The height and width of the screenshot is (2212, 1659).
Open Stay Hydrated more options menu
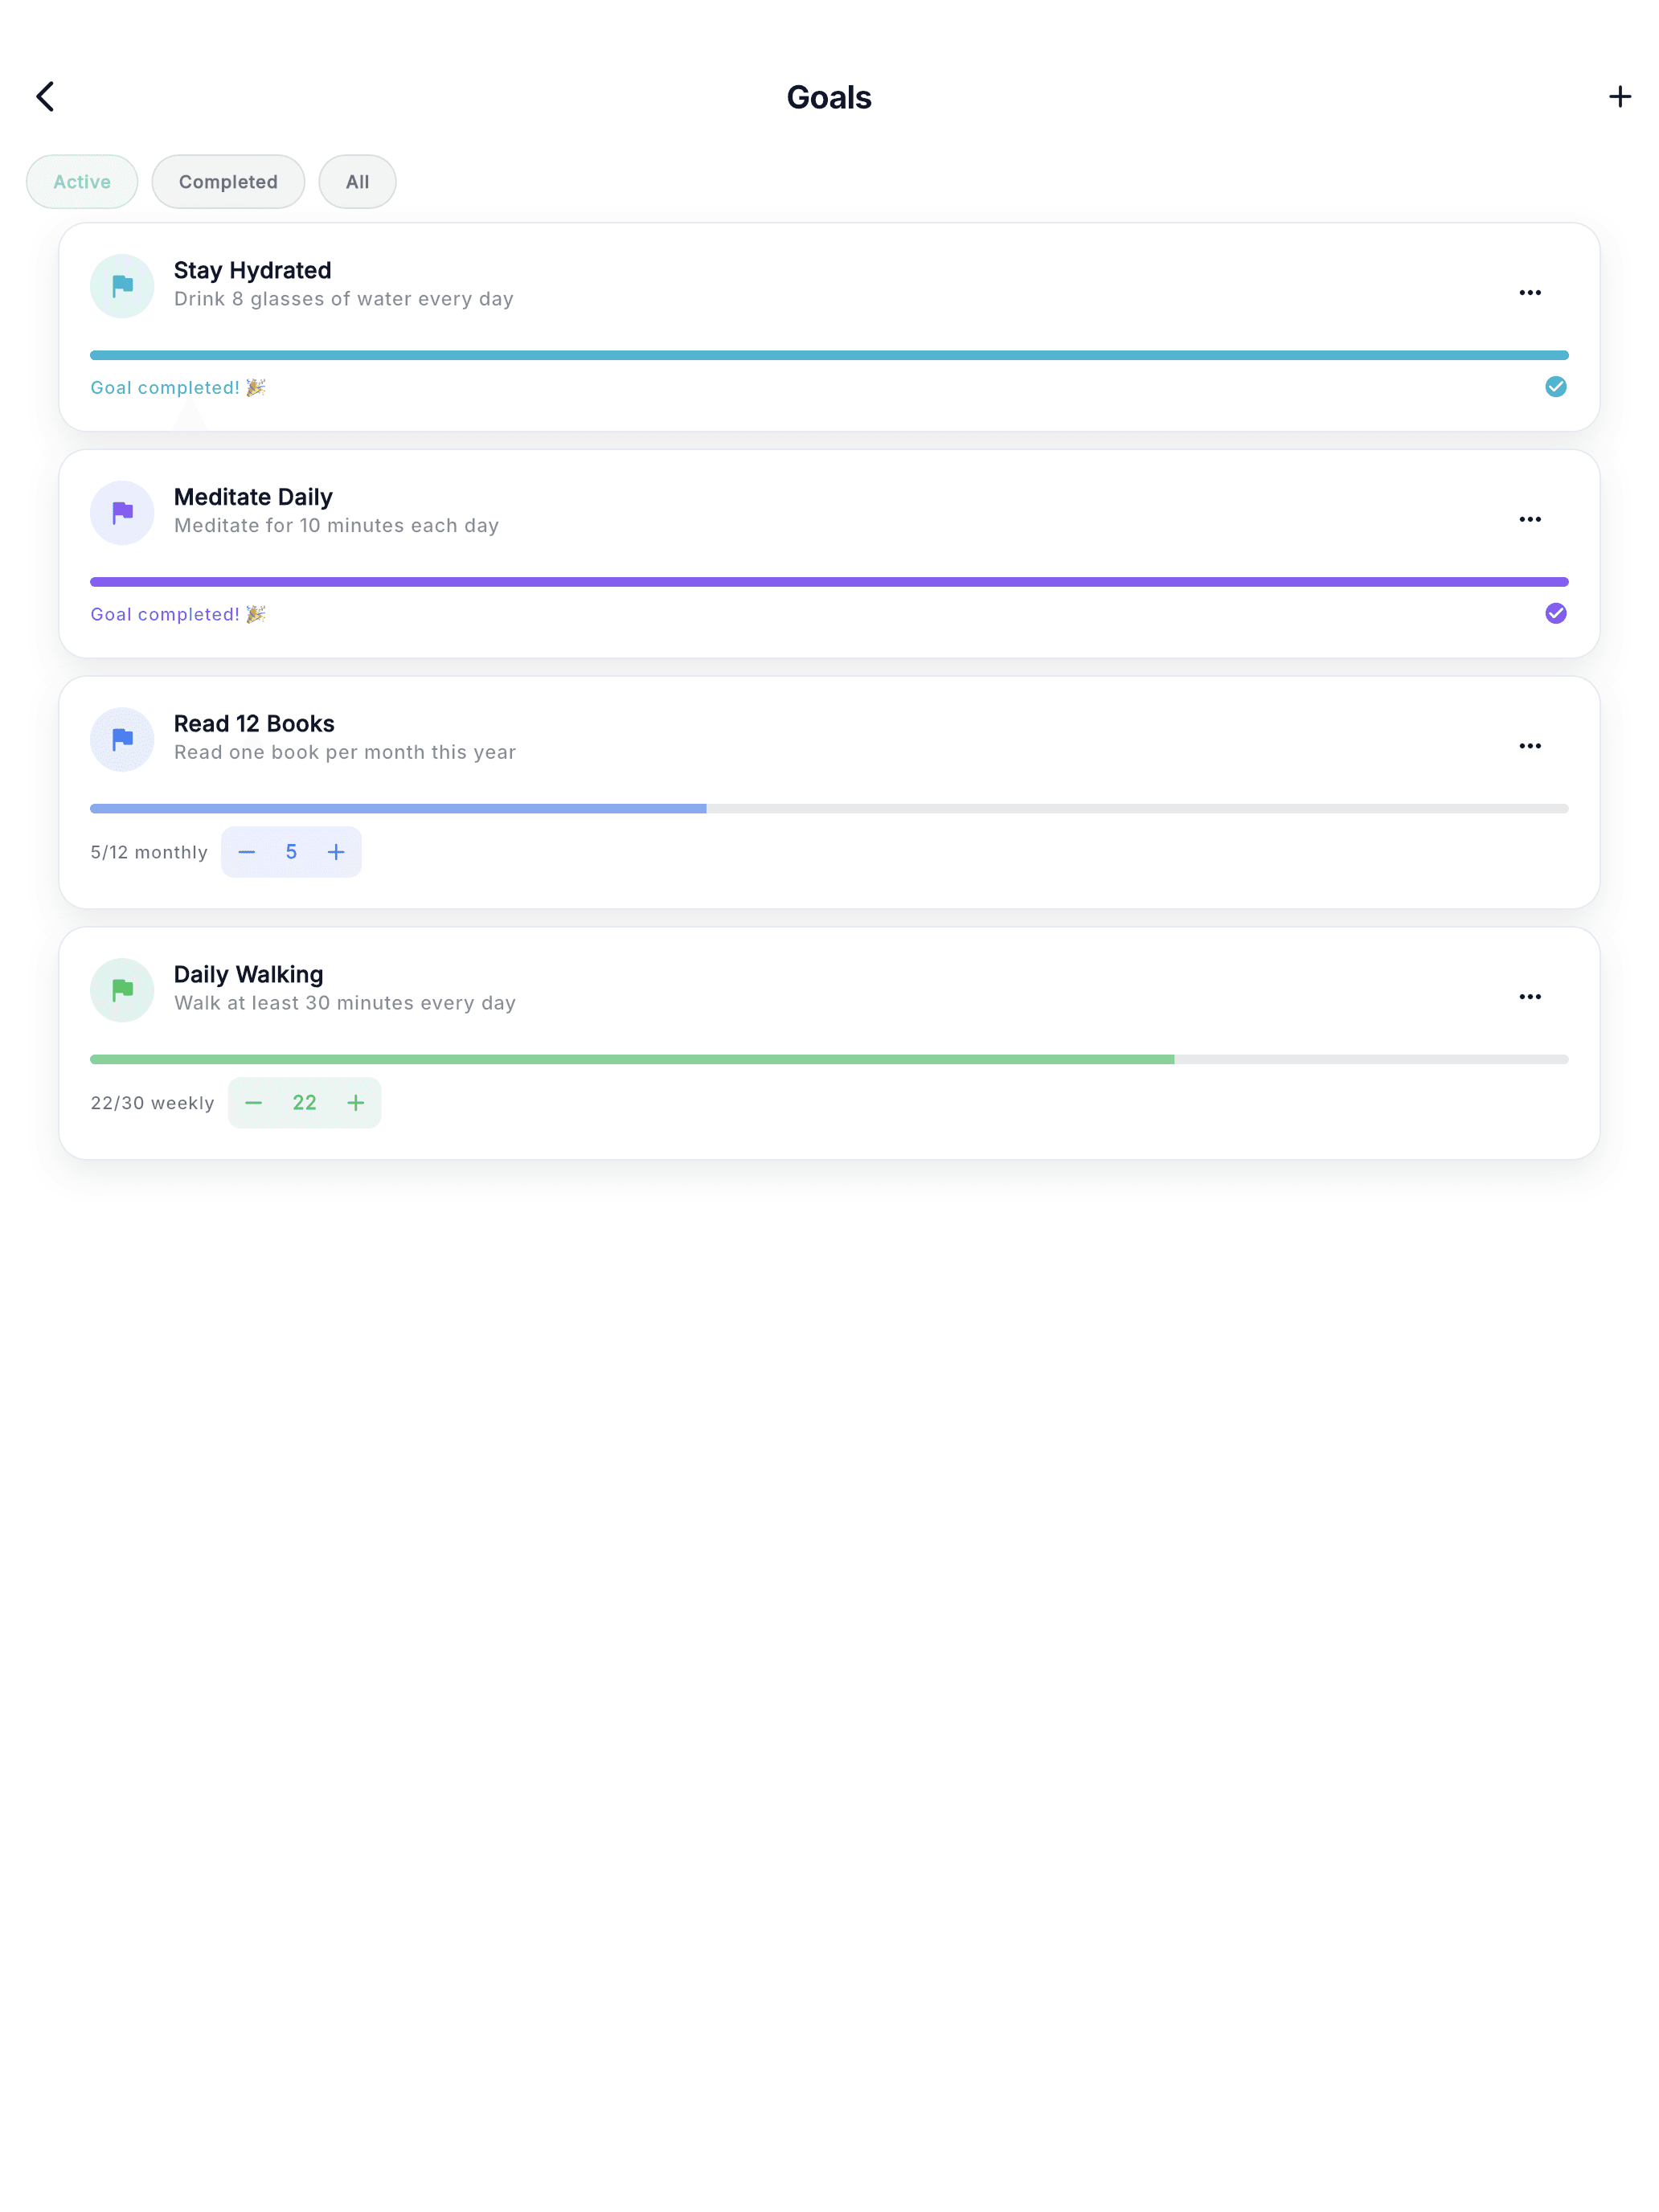tap(1529, 293)
